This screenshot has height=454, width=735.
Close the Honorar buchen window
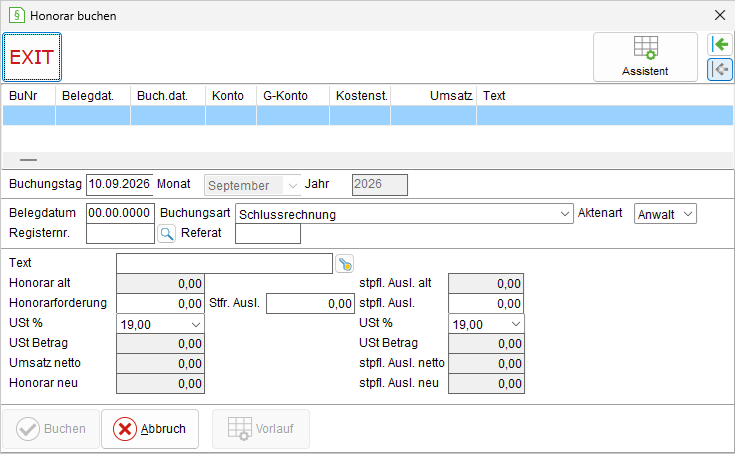point(720,15)
